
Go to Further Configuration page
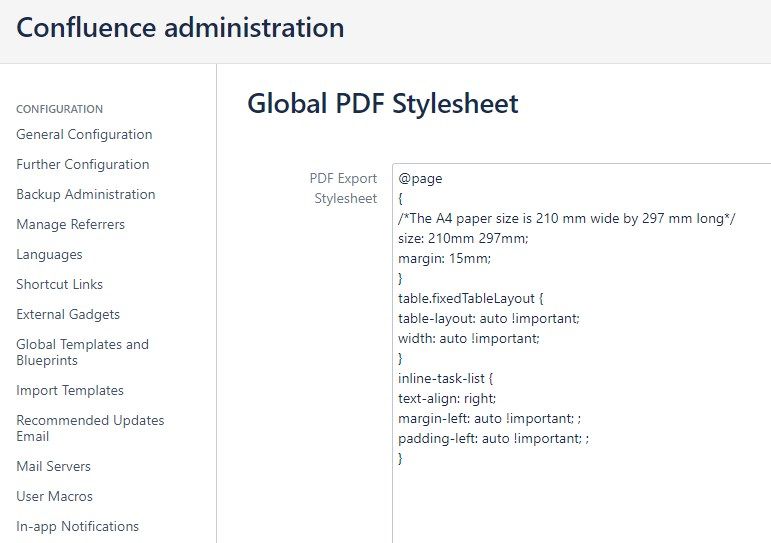click(x=83, y=164)
